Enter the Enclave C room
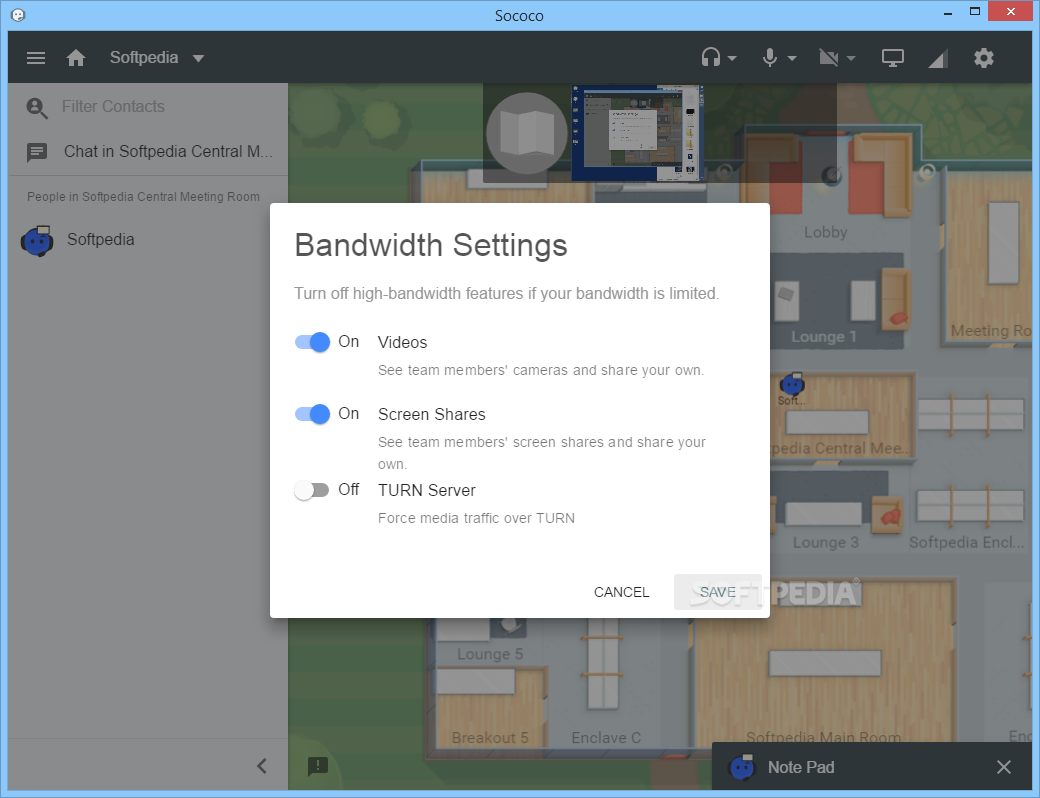1040x798 pixels. pos(606,738)
